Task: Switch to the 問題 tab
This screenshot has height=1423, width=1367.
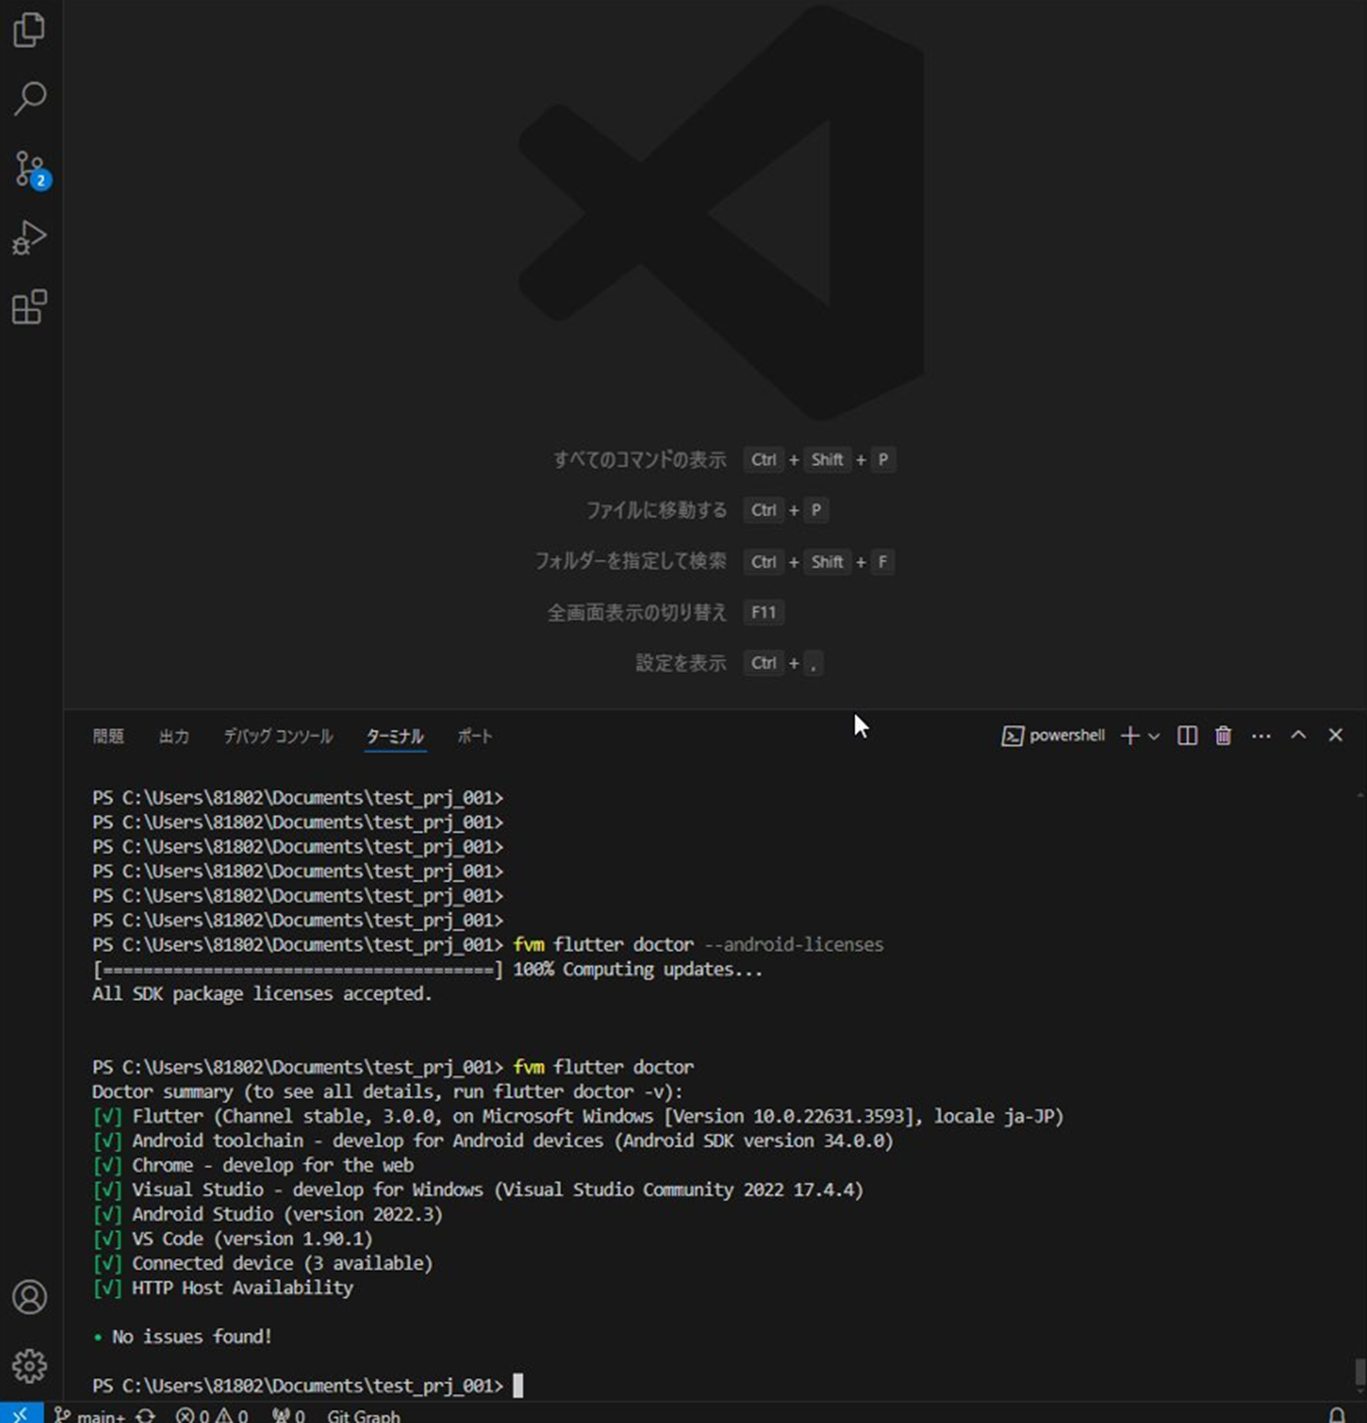Action: tap(108, 736)
